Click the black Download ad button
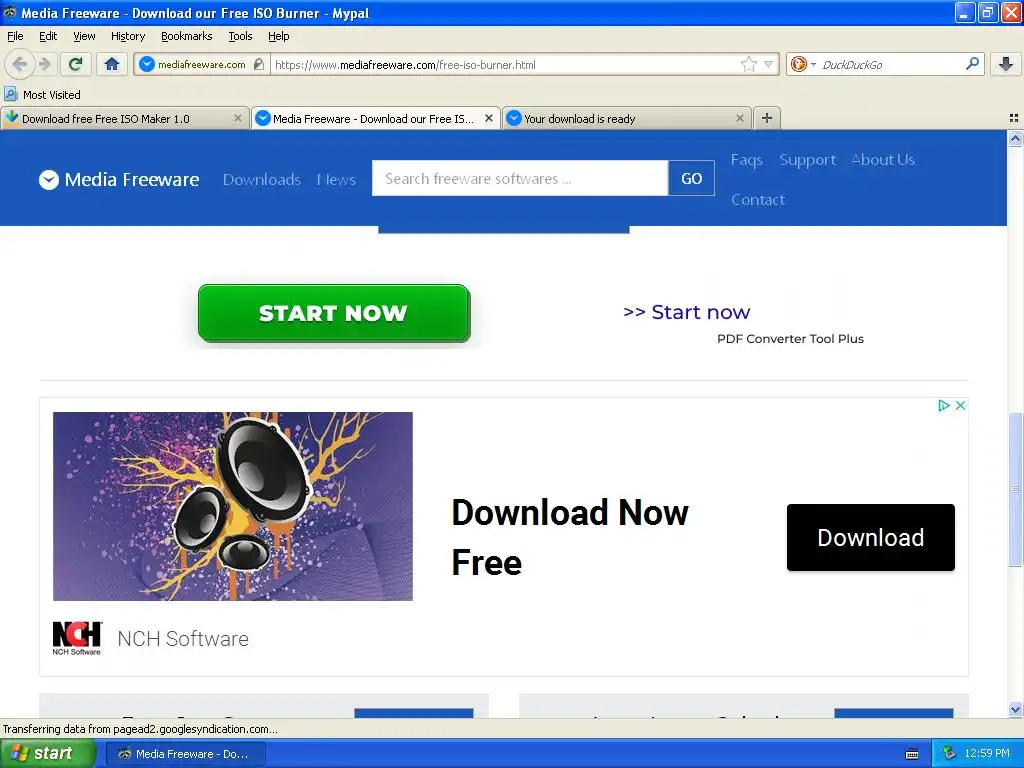The height and width of the screenshot is (768, 1024). (871, 537)
